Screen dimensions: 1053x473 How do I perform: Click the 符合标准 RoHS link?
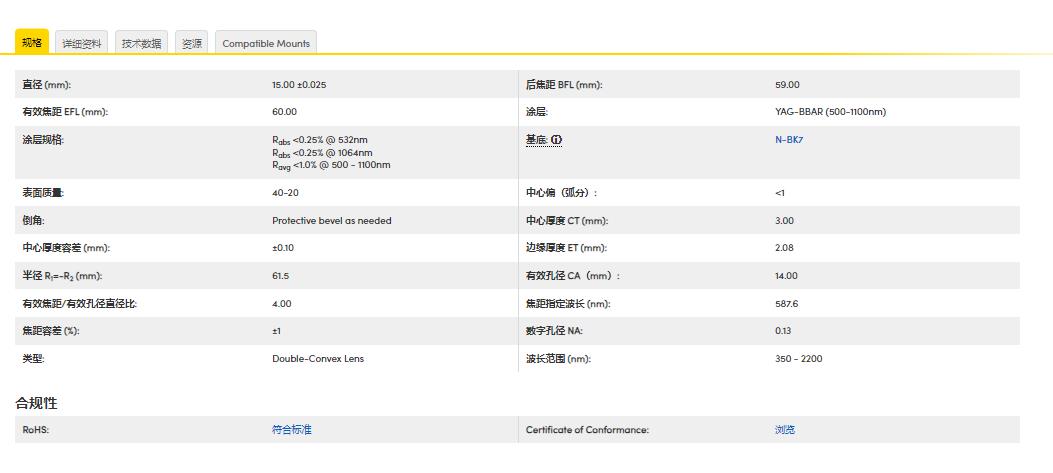291,430
